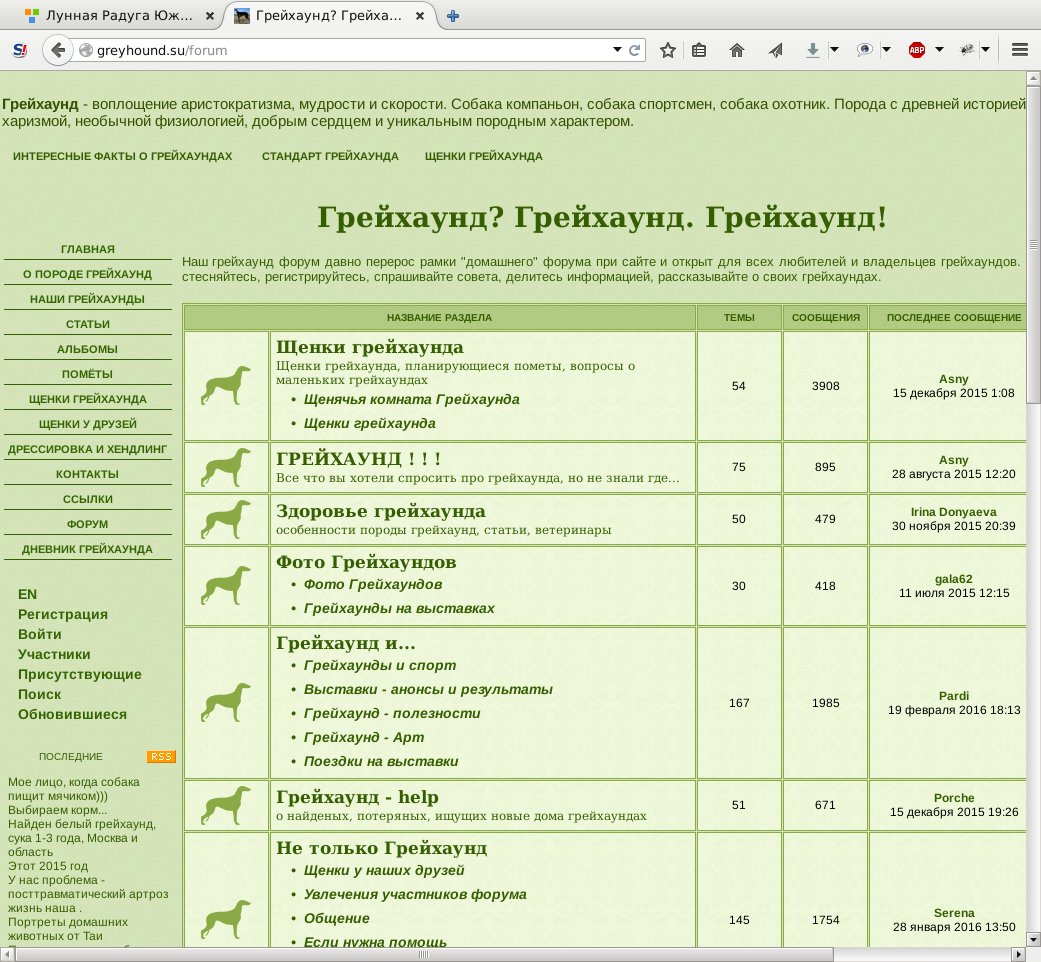Image resolution: width=1041 pixels, height=962 pixels.
Task: Open Грейхаунд - help forum section
Action: [357, 797]
